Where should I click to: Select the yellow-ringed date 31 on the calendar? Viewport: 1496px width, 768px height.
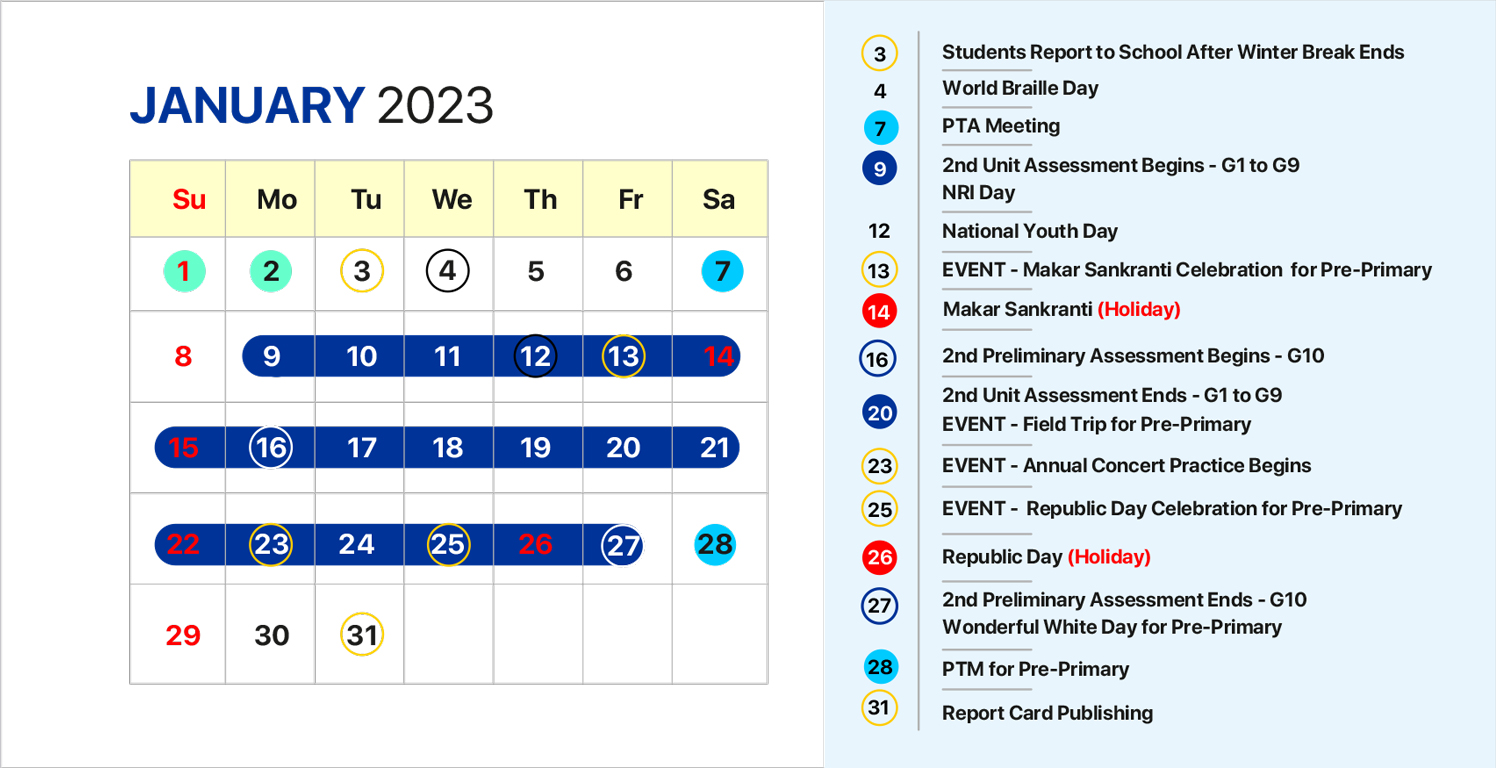[362, 635]
